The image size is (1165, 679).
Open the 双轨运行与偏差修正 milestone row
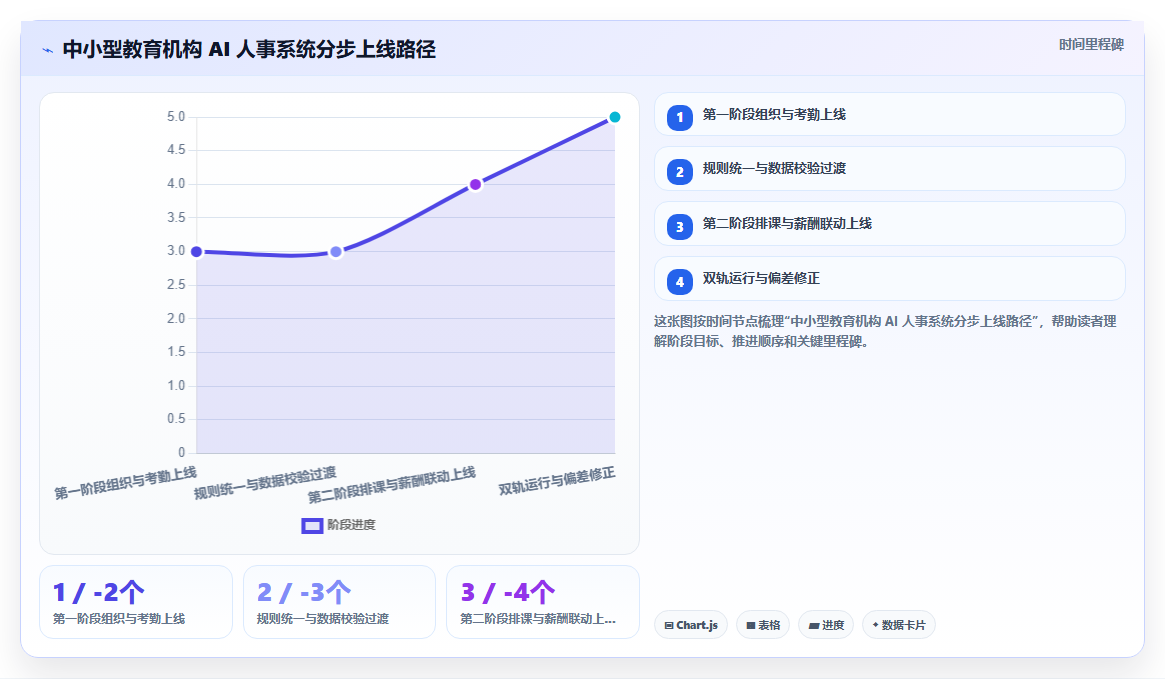tap(889, 279)
